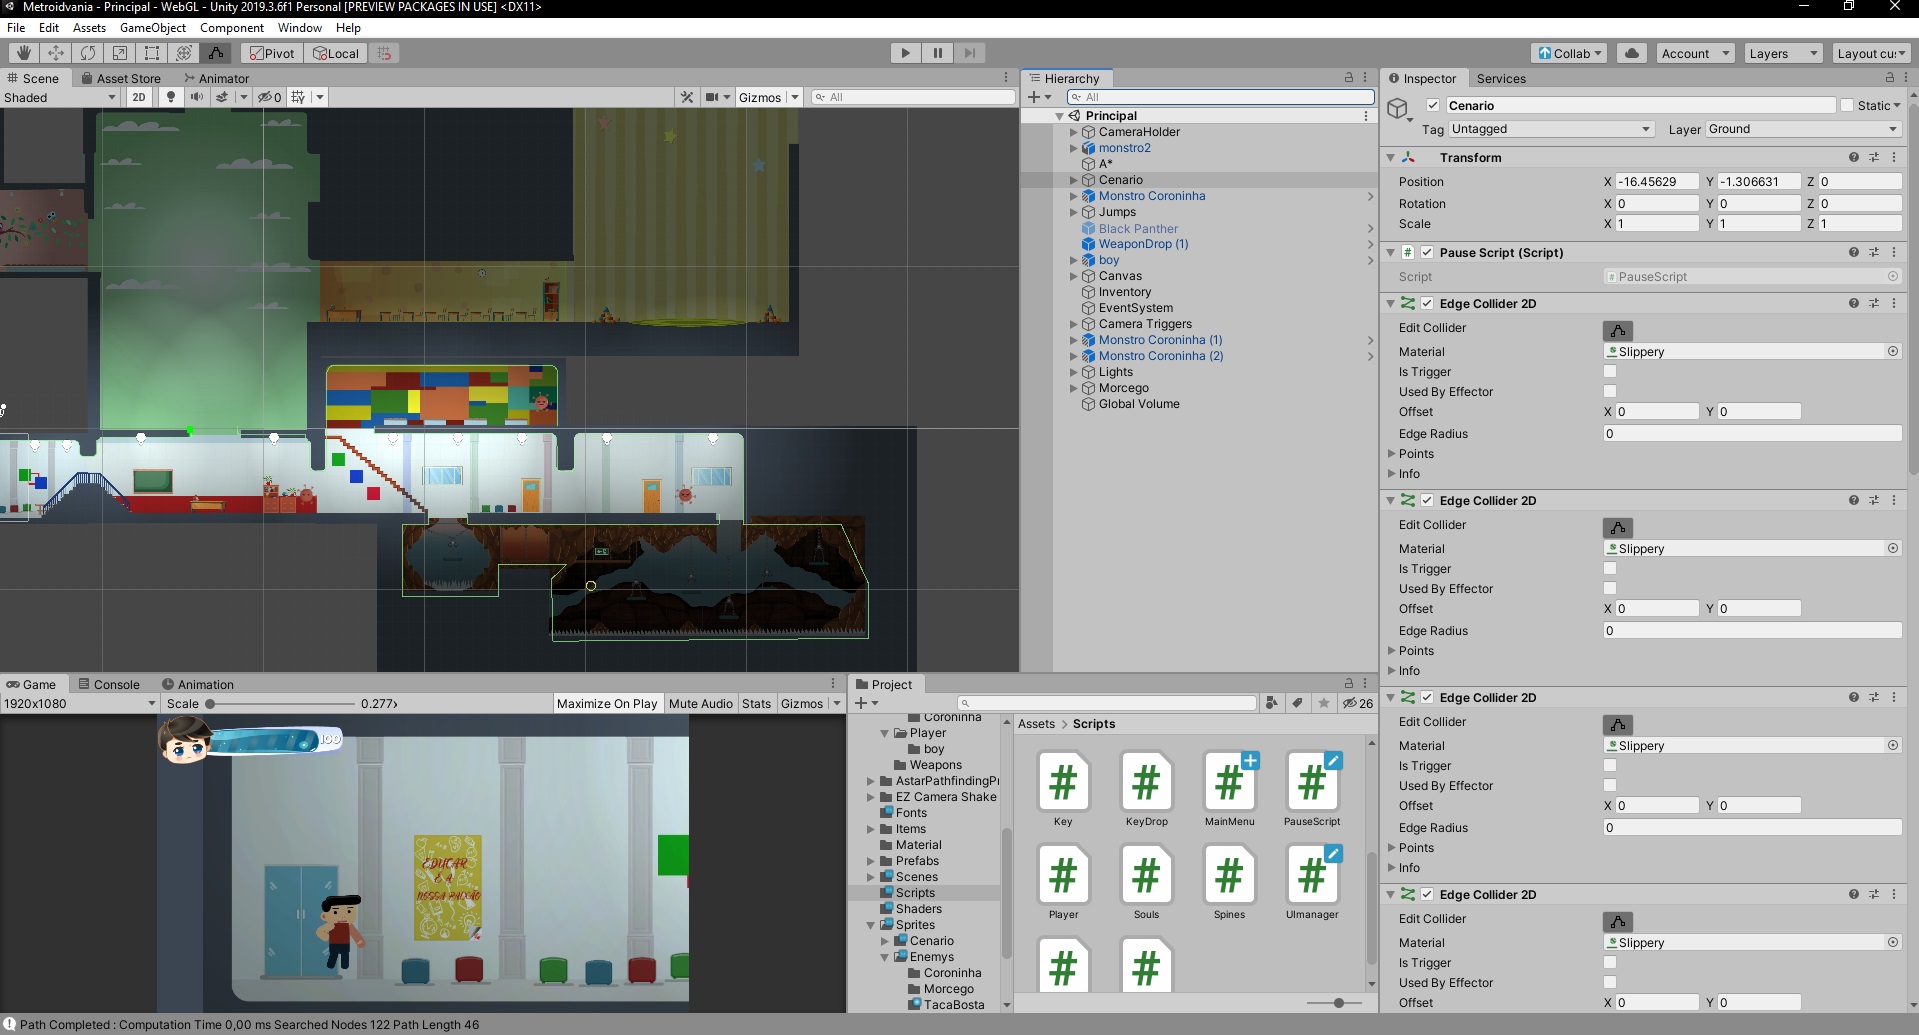Start Play mode
Viewport: 1919px width, 1035px height.
coord(905,53)
